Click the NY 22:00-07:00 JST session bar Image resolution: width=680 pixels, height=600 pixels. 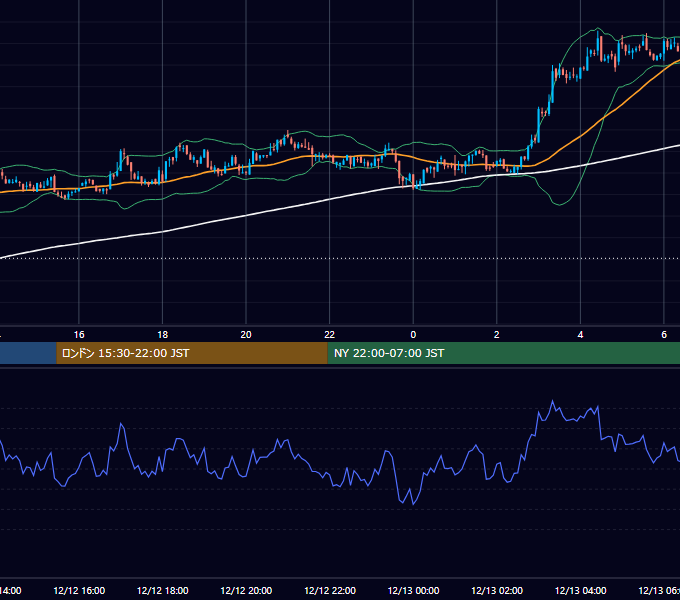(503, 353)
